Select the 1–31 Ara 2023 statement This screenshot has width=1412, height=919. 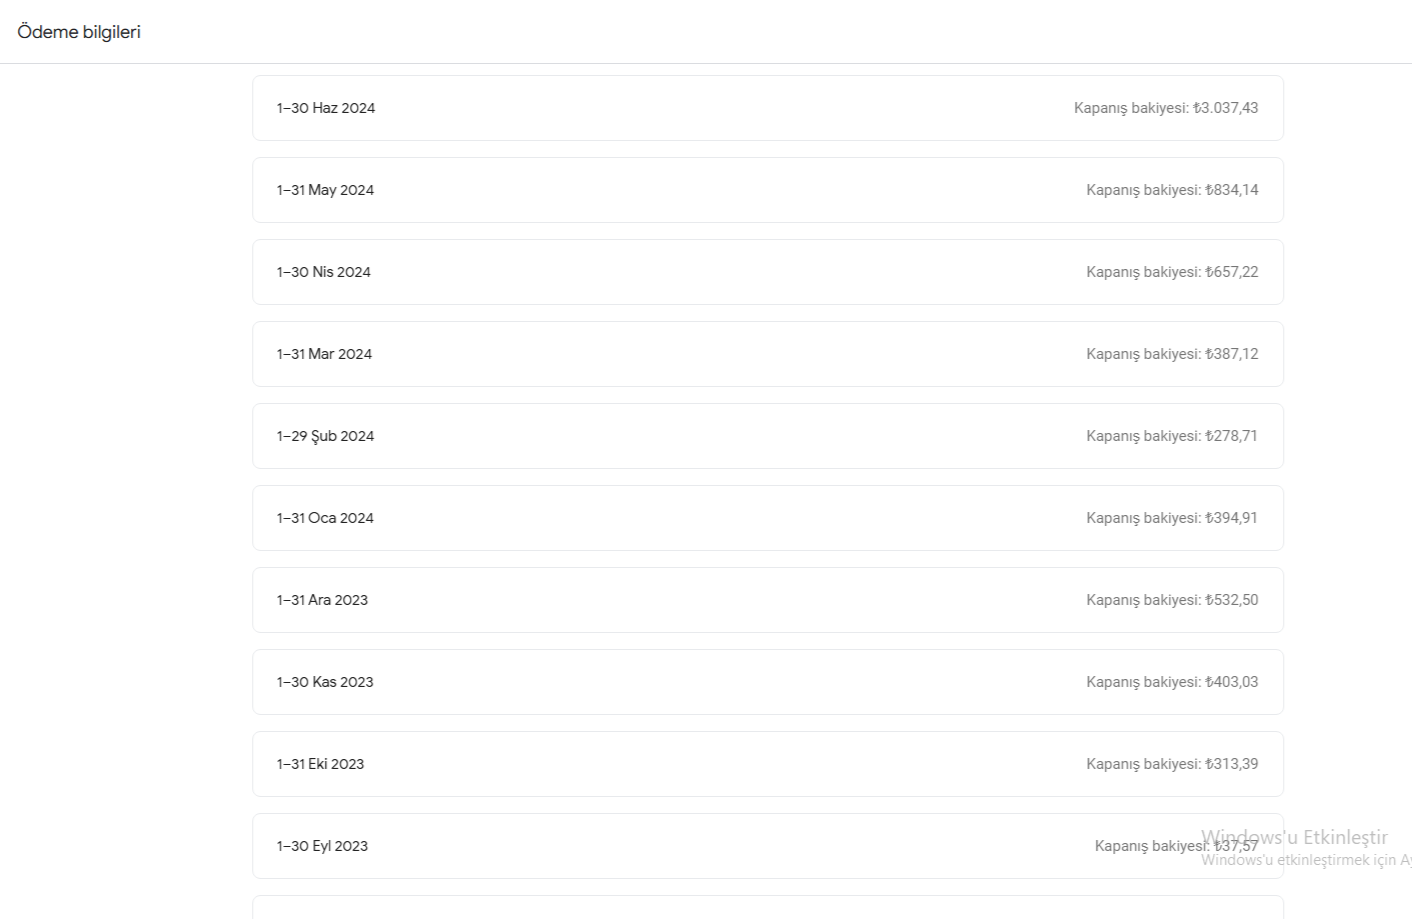pyautogui.click(x=768, y=600)
